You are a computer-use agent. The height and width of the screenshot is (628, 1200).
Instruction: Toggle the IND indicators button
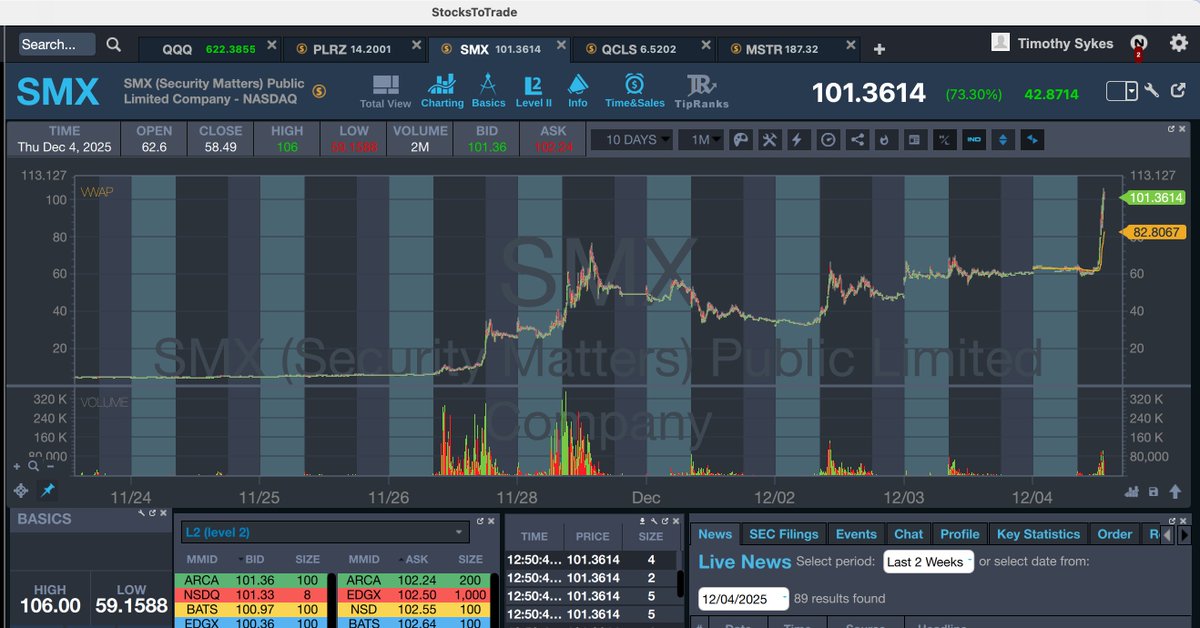[x=972, y=140]
